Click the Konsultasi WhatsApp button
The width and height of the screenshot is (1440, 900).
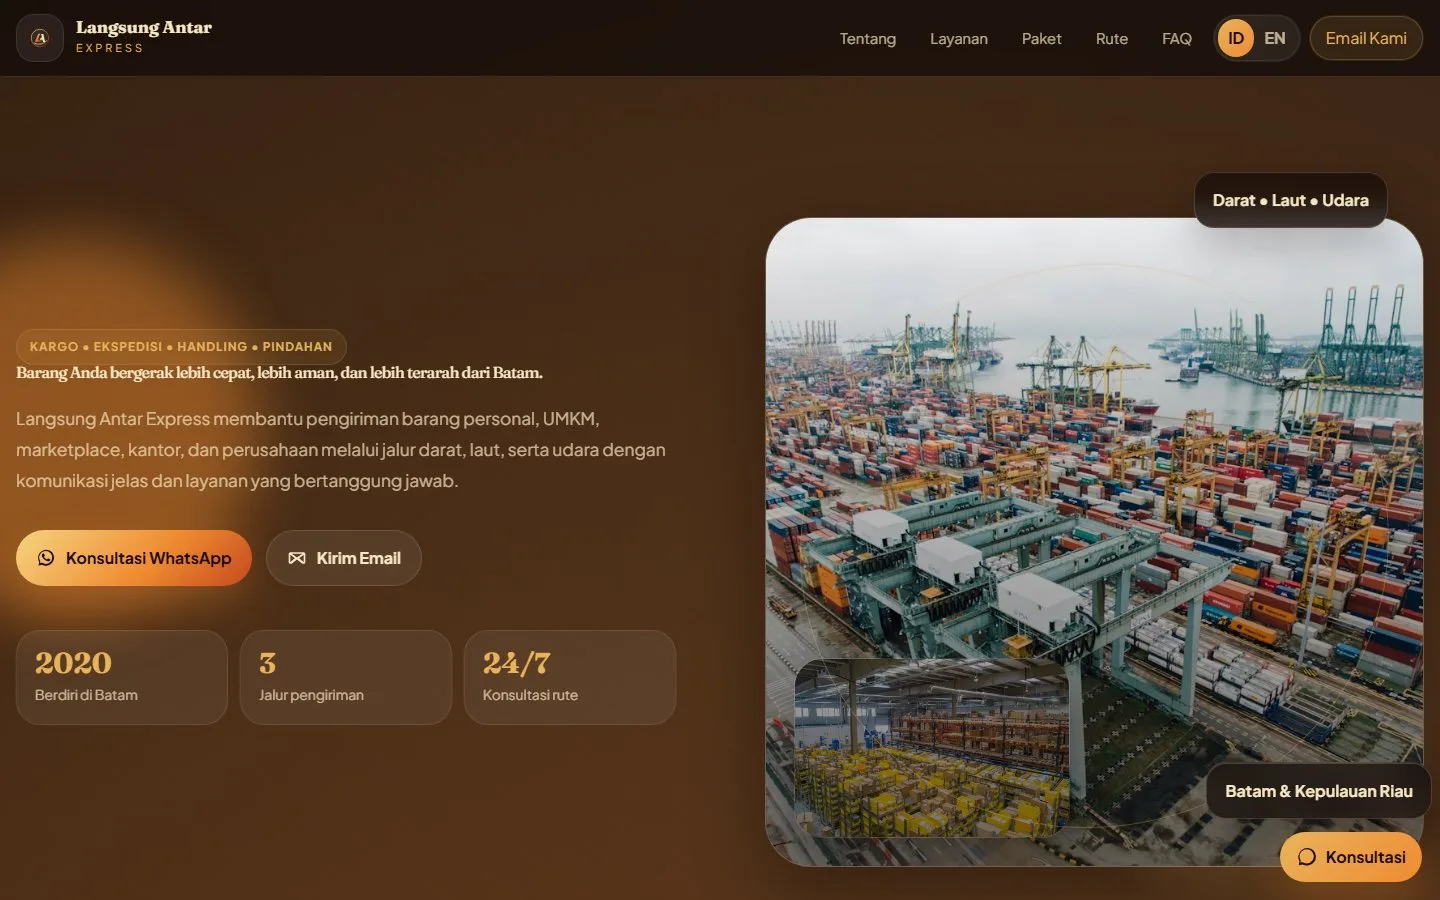pos(134,558)
